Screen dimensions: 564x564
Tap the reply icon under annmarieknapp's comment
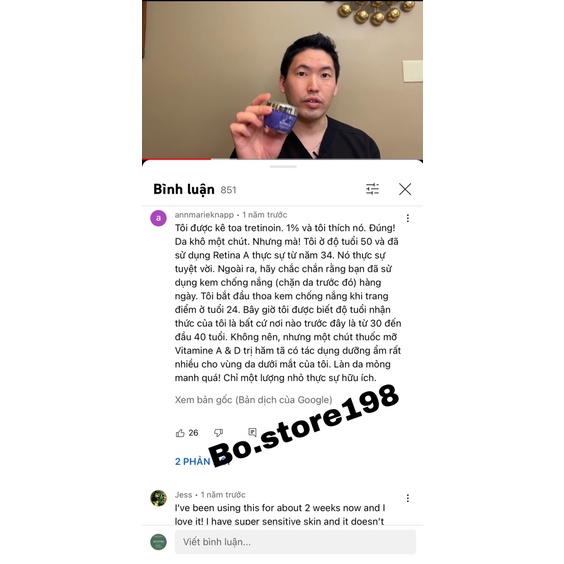click(253, 432)
